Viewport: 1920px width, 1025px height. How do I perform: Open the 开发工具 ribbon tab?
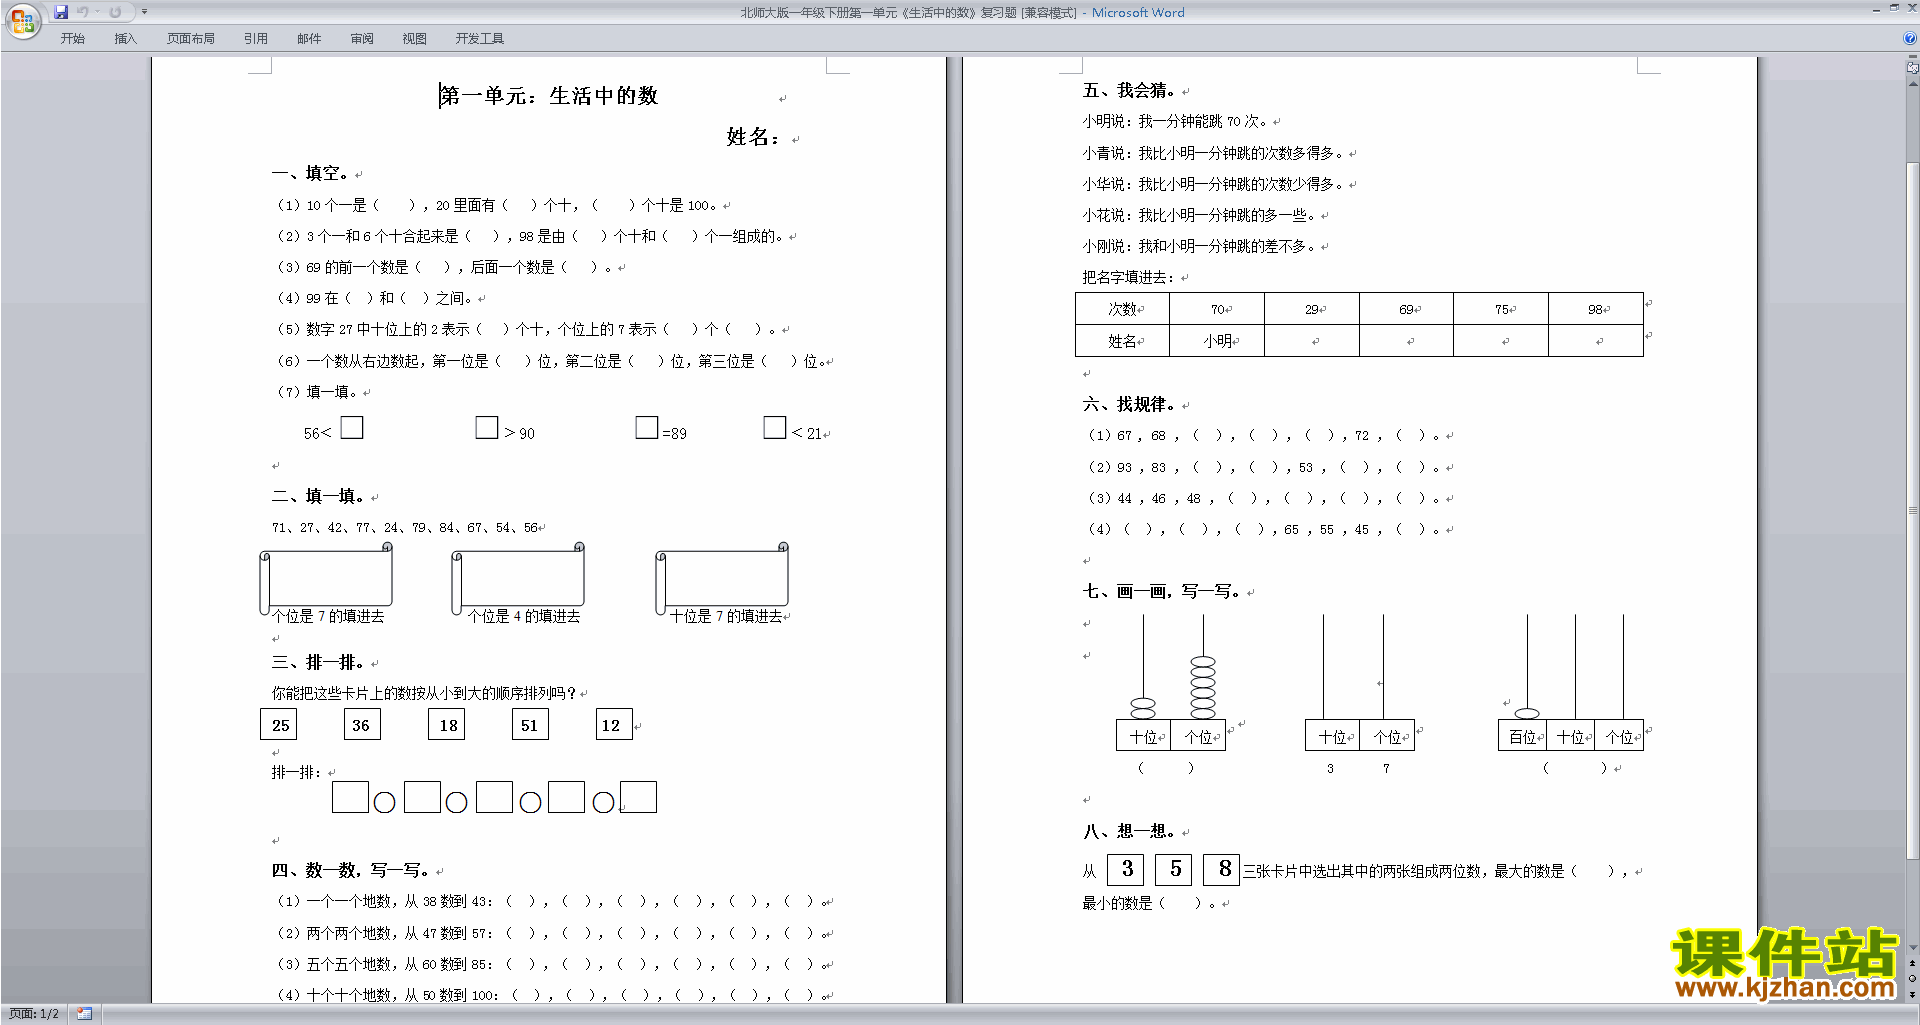479,39
